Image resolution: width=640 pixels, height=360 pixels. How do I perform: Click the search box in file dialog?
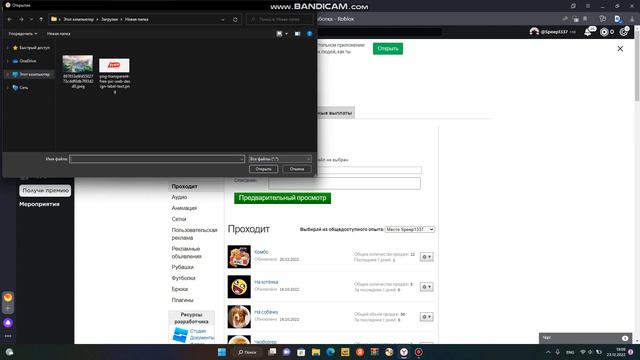[x=280, y=19]
